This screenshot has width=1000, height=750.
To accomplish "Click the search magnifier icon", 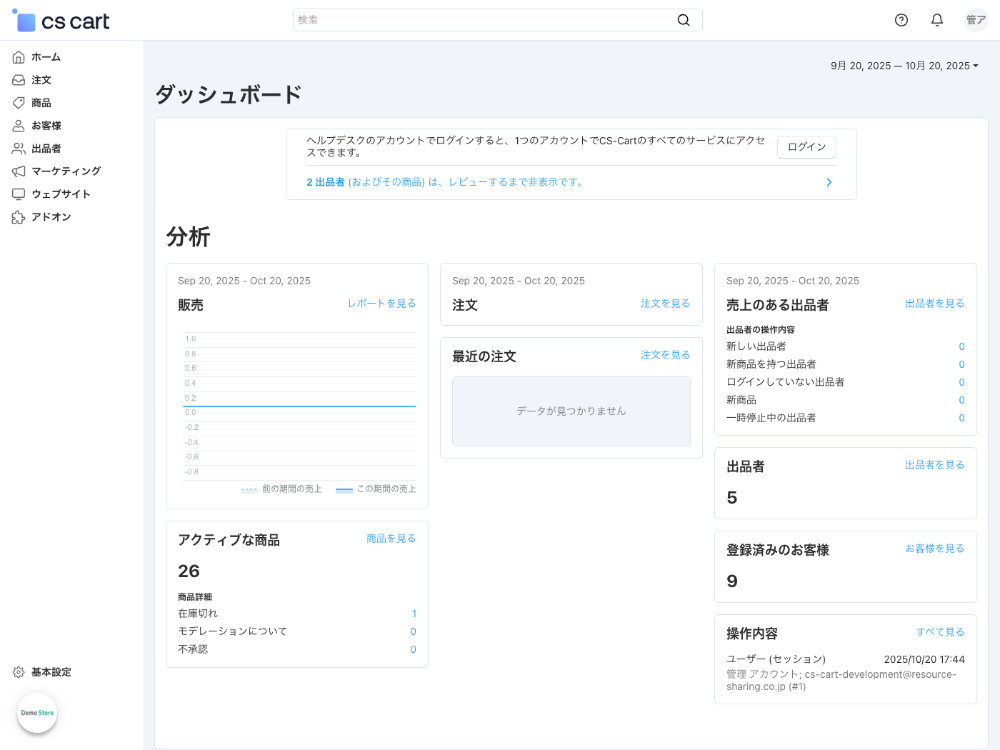I will coord(684,20).
